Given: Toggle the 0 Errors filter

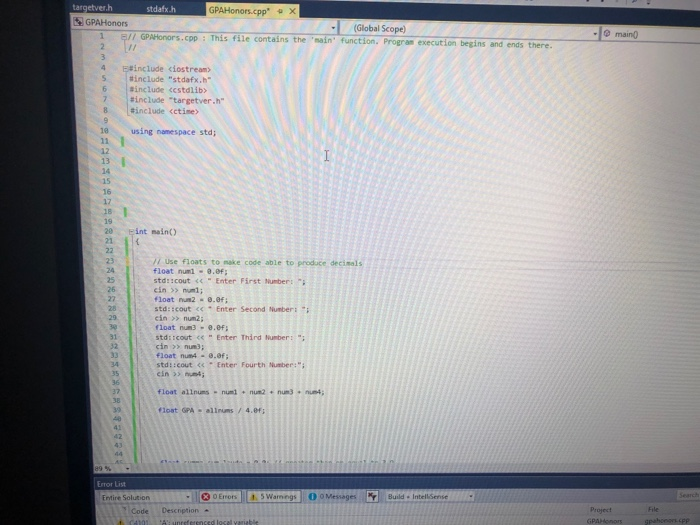Looking at the screenshot, I should tap(219, 496).
